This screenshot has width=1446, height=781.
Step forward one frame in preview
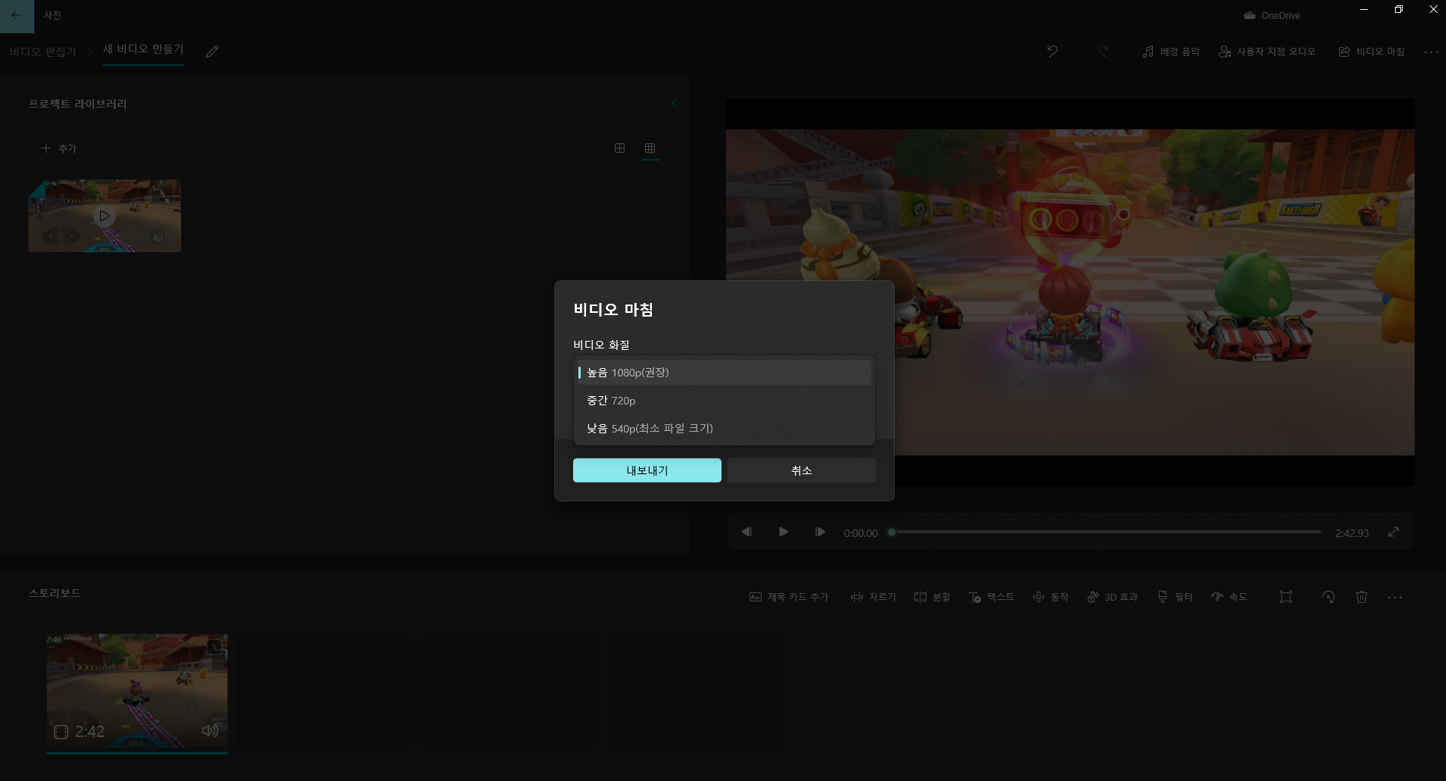pos(820,532)
